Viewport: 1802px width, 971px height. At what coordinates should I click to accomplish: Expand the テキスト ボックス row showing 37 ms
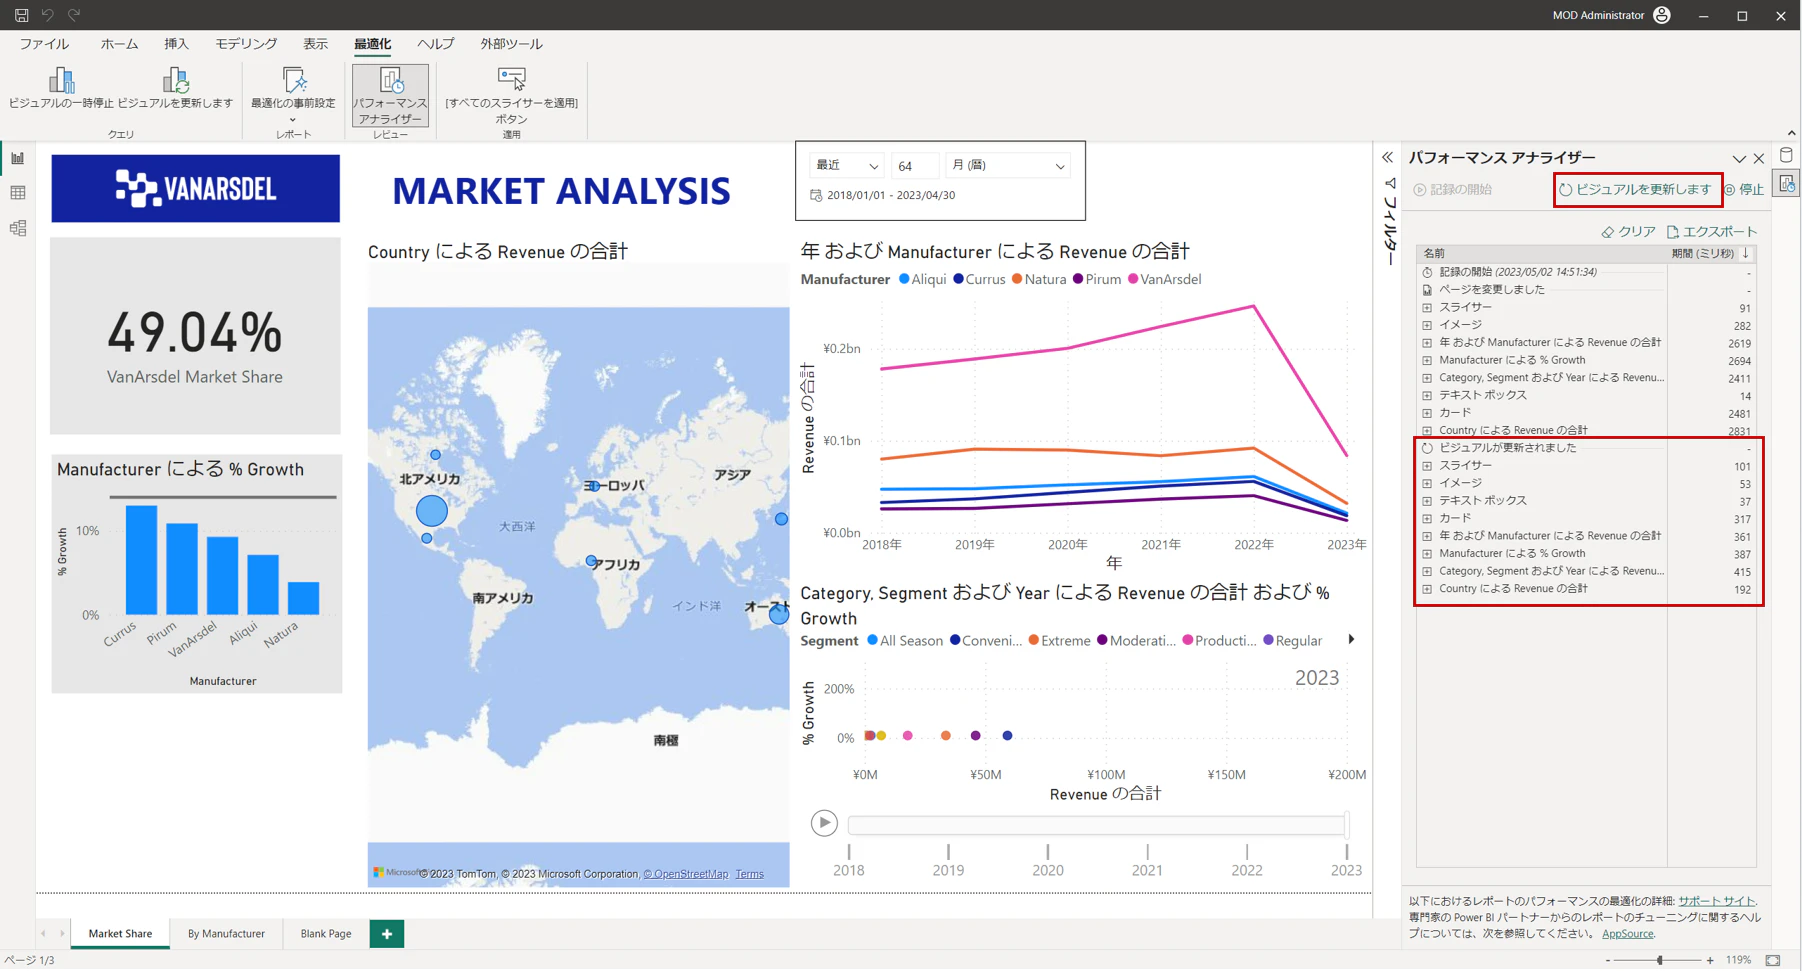pos(1427,501)
